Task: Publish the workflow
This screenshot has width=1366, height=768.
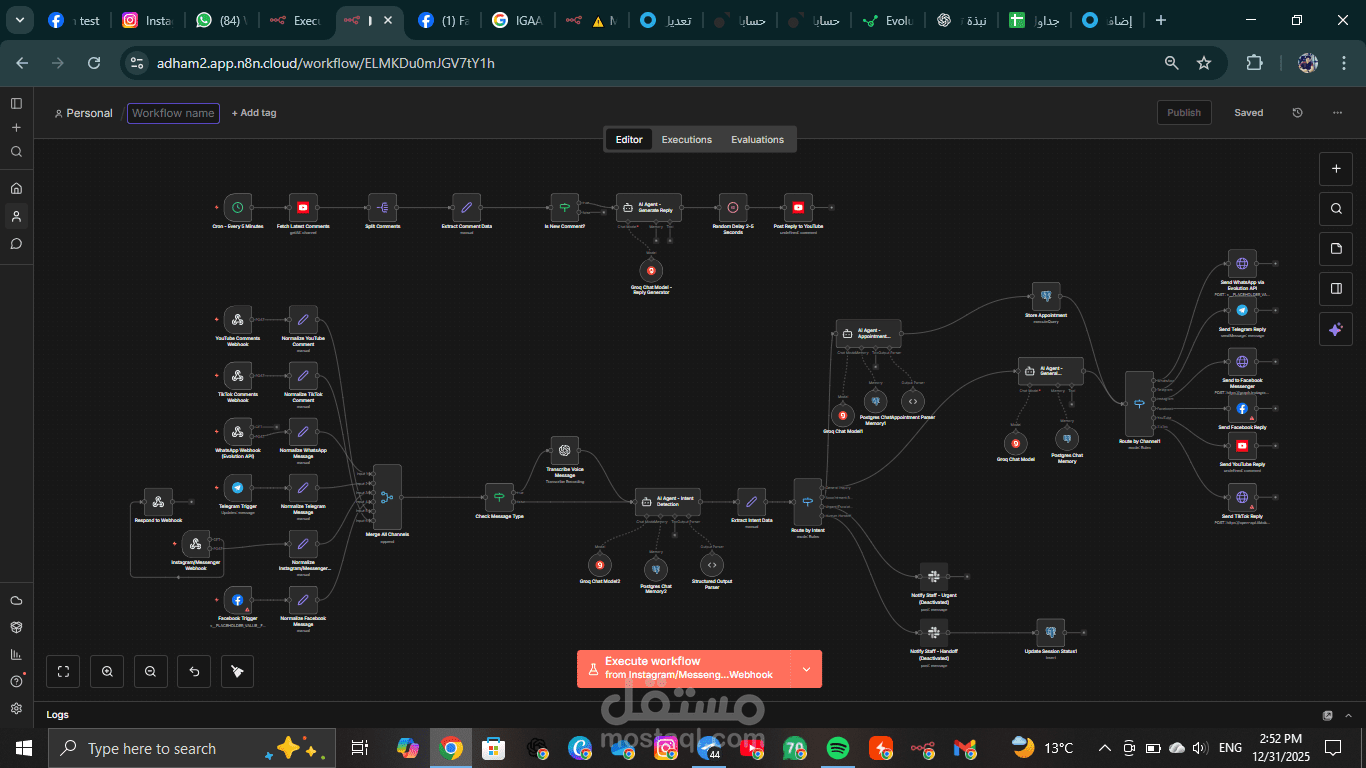Action: pos(1184,112)
